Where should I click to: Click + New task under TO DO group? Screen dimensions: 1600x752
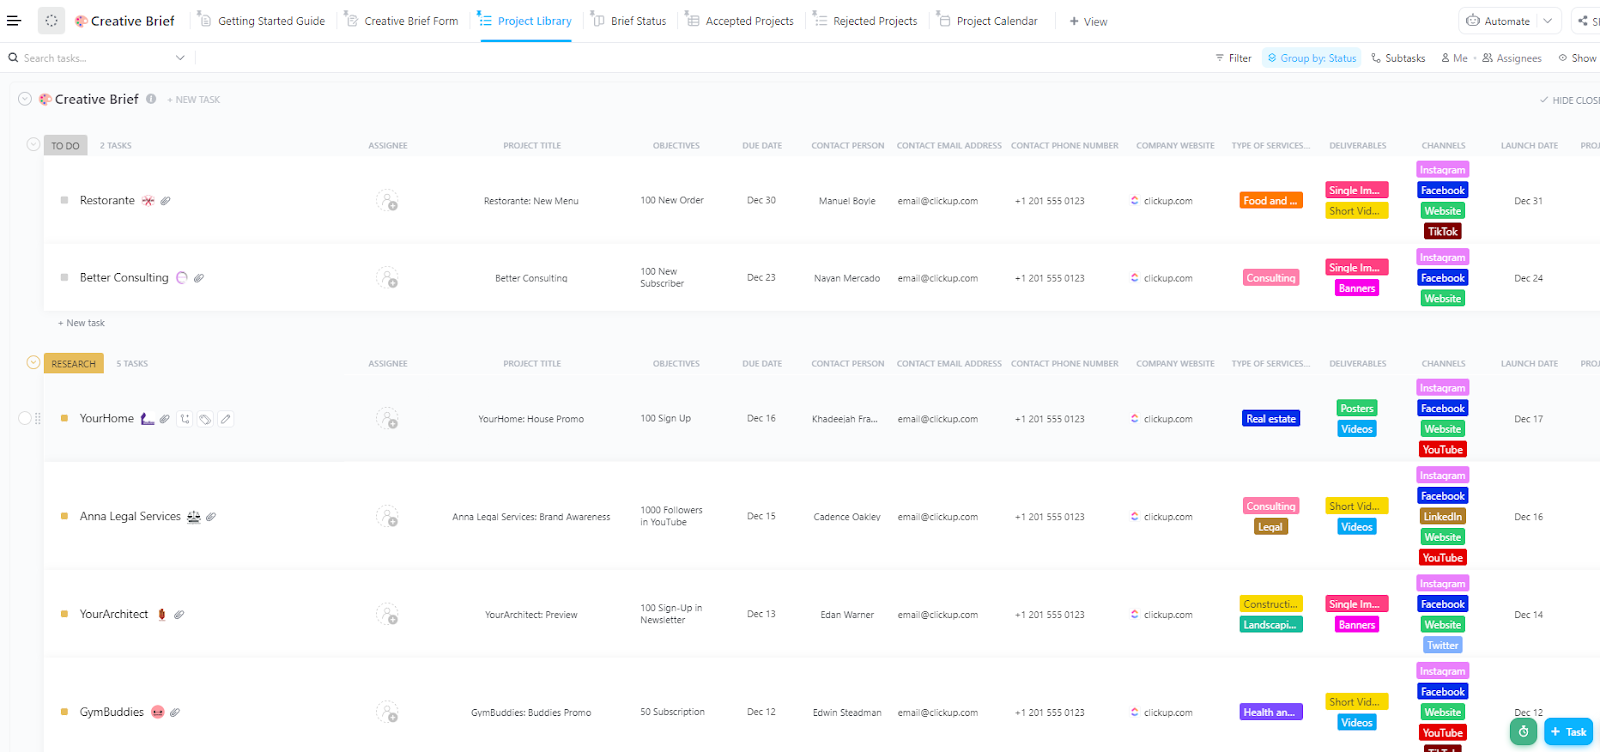81,323
